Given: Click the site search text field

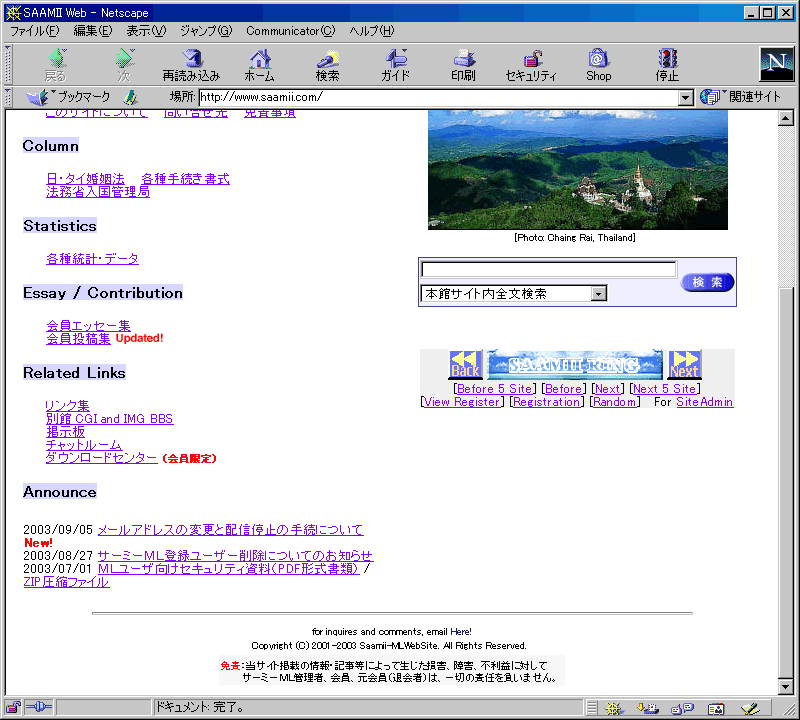Looking at the screenshot, I should (x=549, y=269).
